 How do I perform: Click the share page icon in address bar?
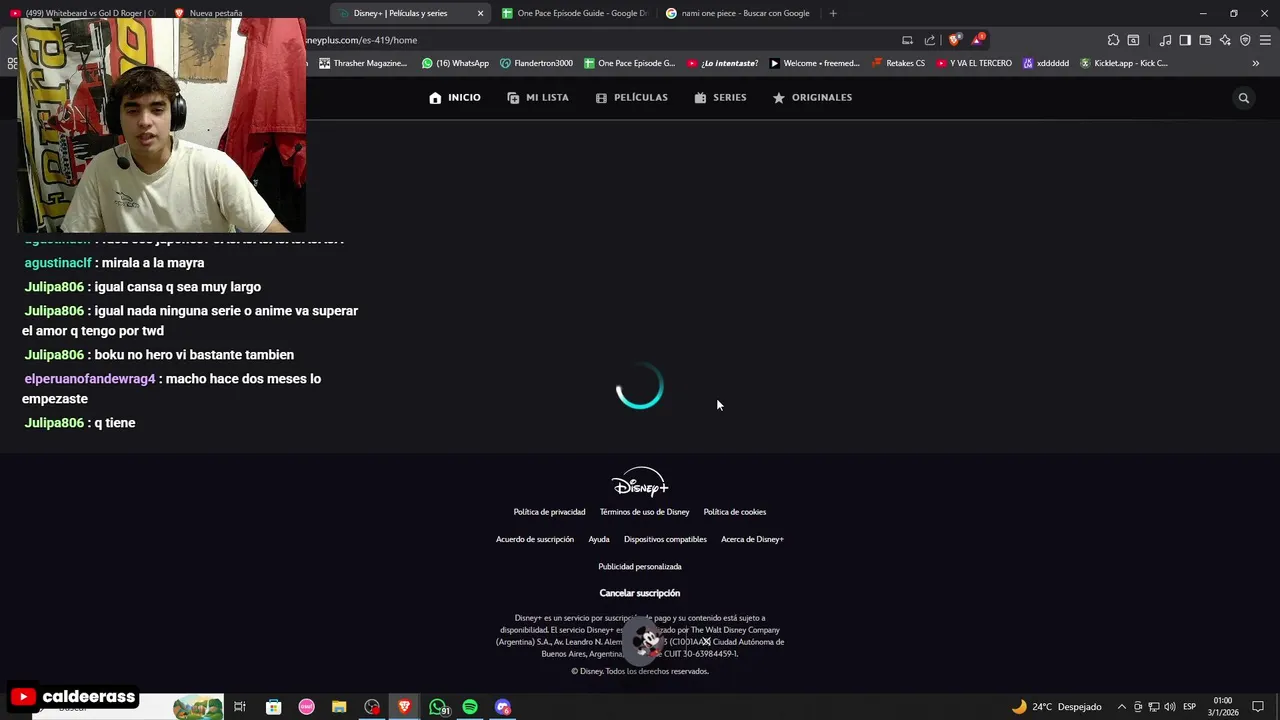coord(930,40)
